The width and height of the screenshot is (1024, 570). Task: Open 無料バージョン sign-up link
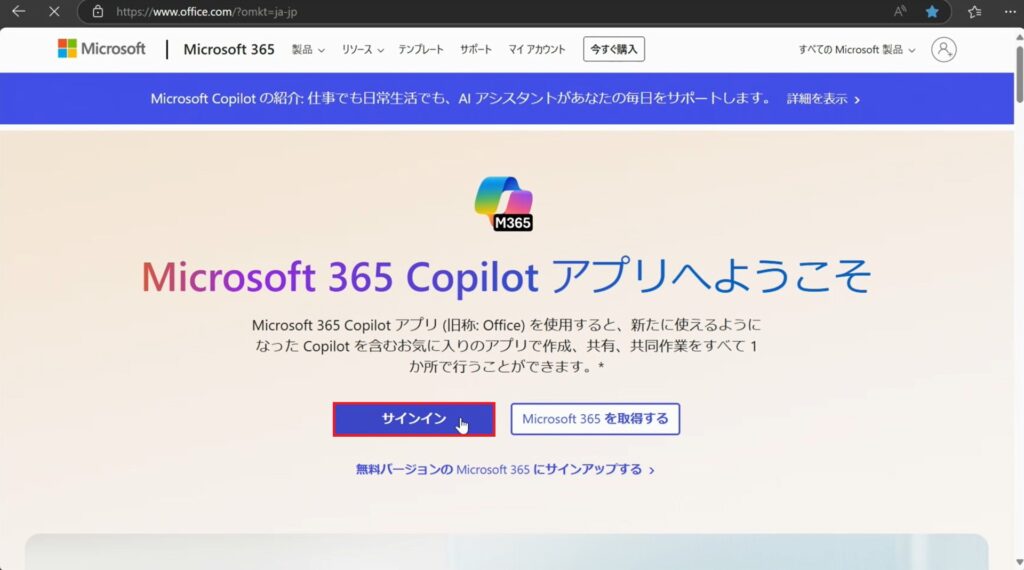505,469
